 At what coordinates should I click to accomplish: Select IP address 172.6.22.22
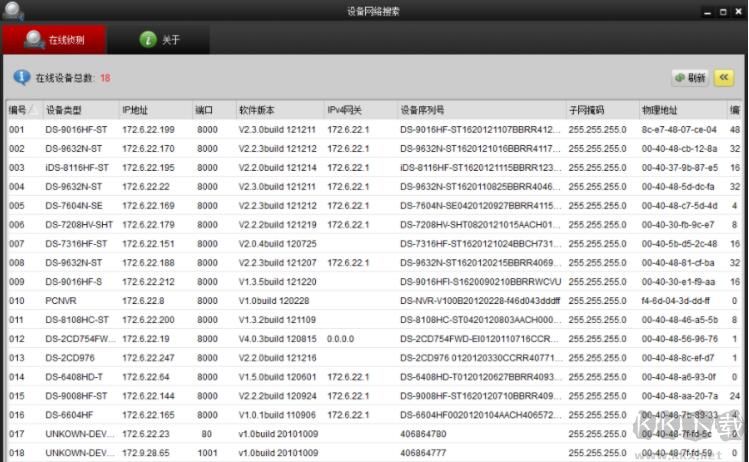[146, 187]
